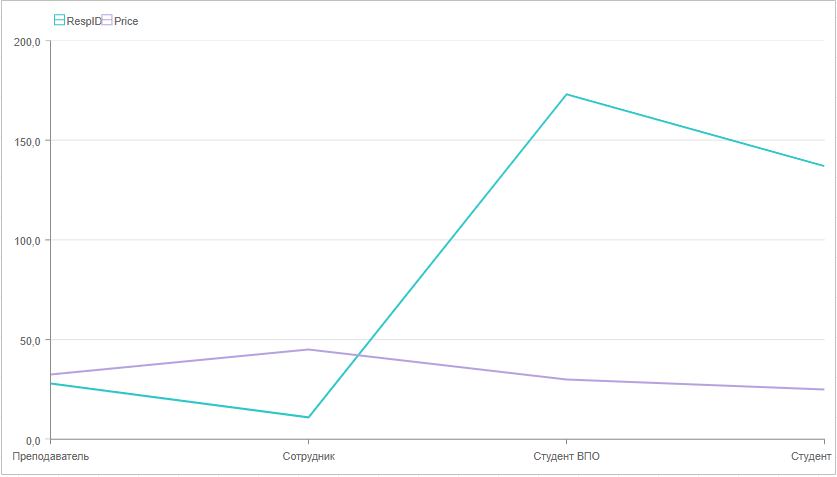
Task: Toggle the Price series legend label
Action: click(126, 21)
